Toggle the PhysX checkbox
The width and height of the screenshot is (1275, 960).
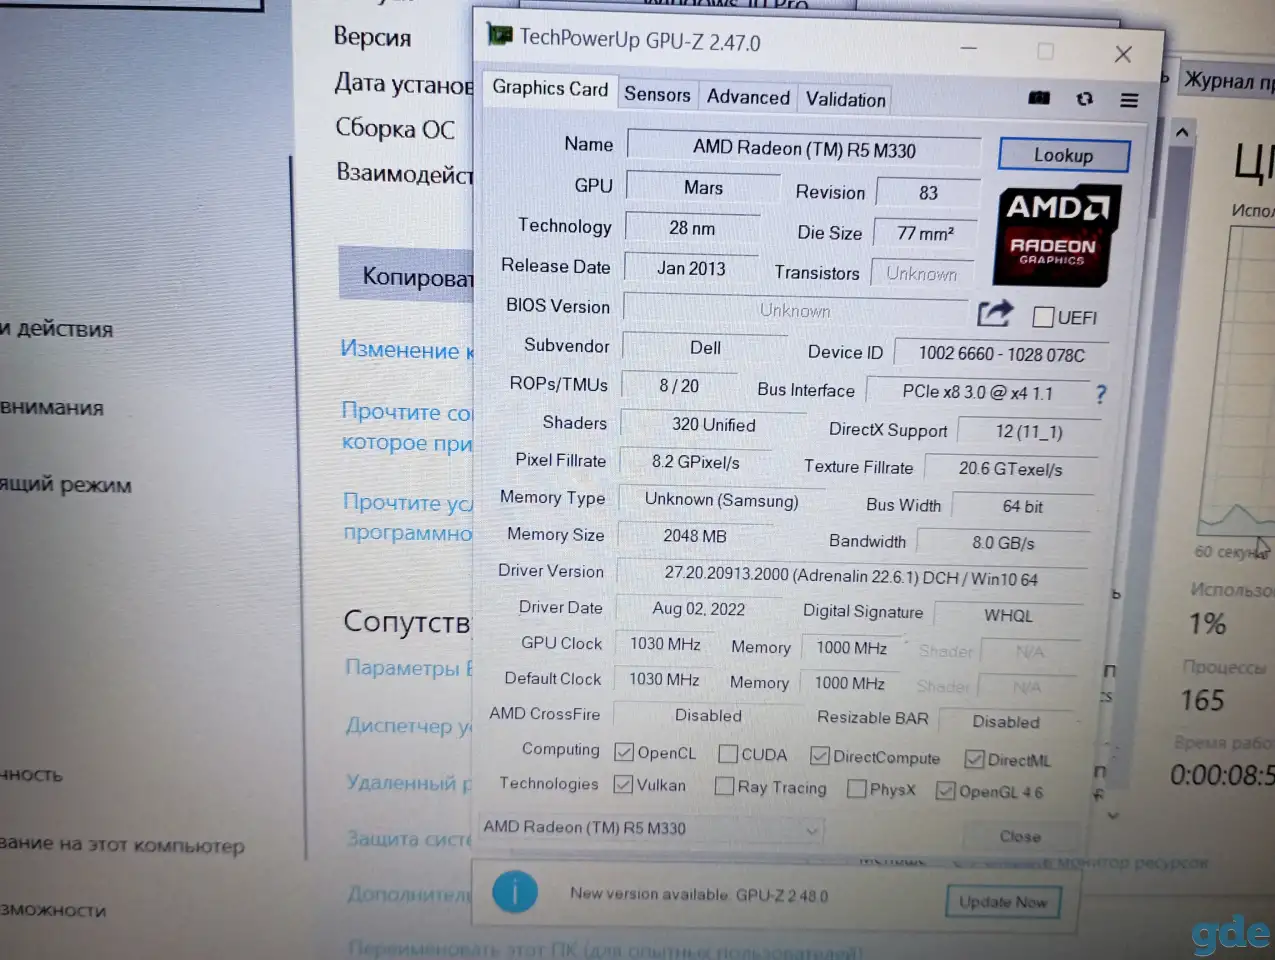click(856, 789)
